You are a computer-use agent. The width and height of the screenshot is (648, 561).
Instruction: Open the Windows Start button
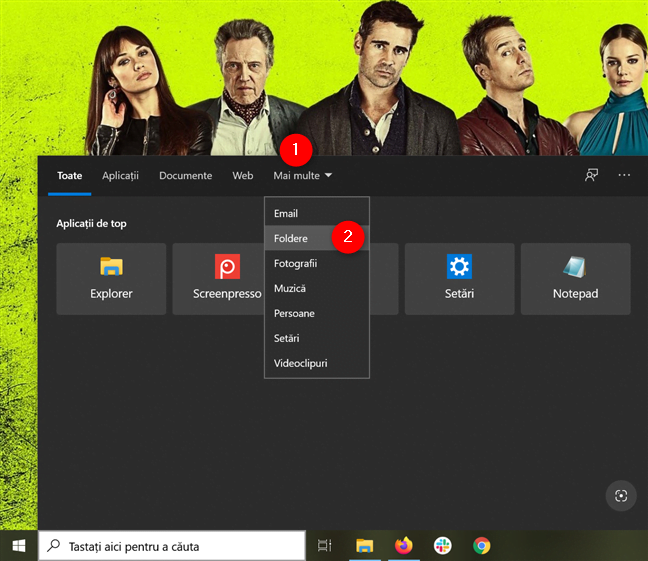(19, 546)
